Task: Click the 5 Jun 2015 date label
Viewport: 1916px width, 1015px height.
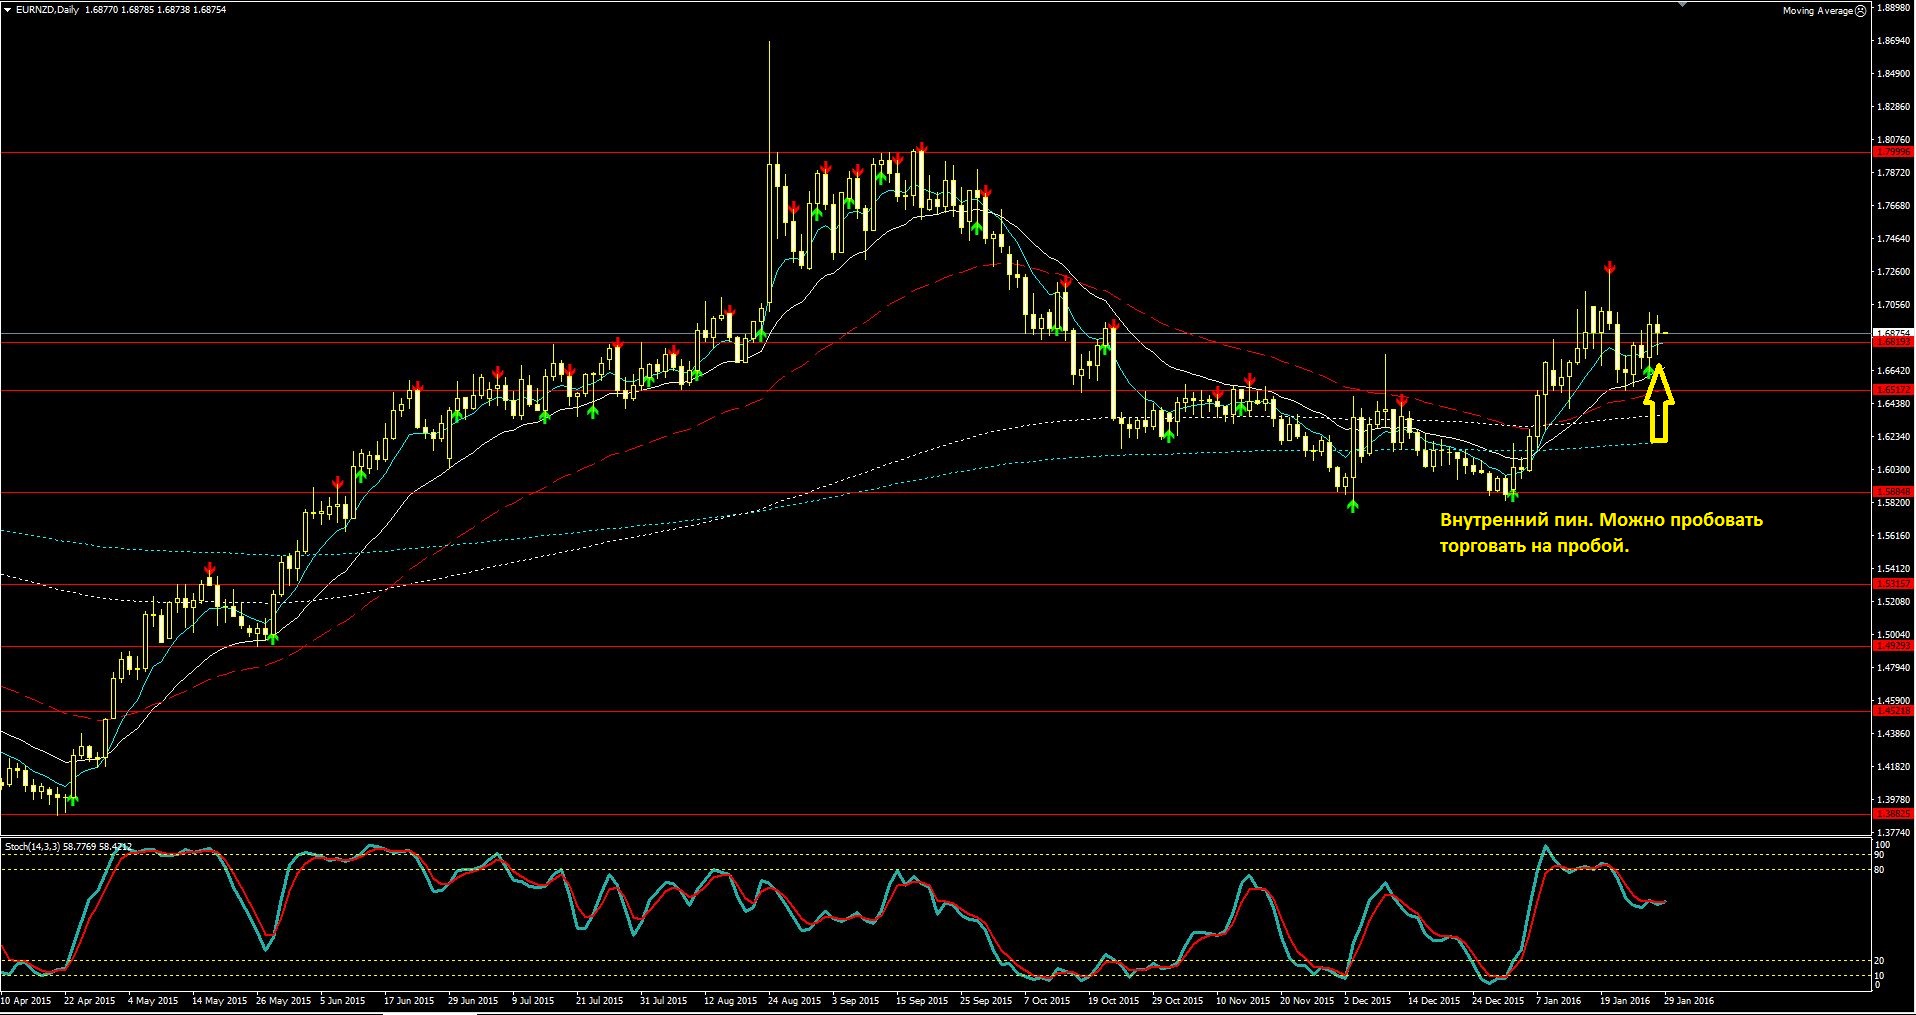Action: [x=343, y=1000]
